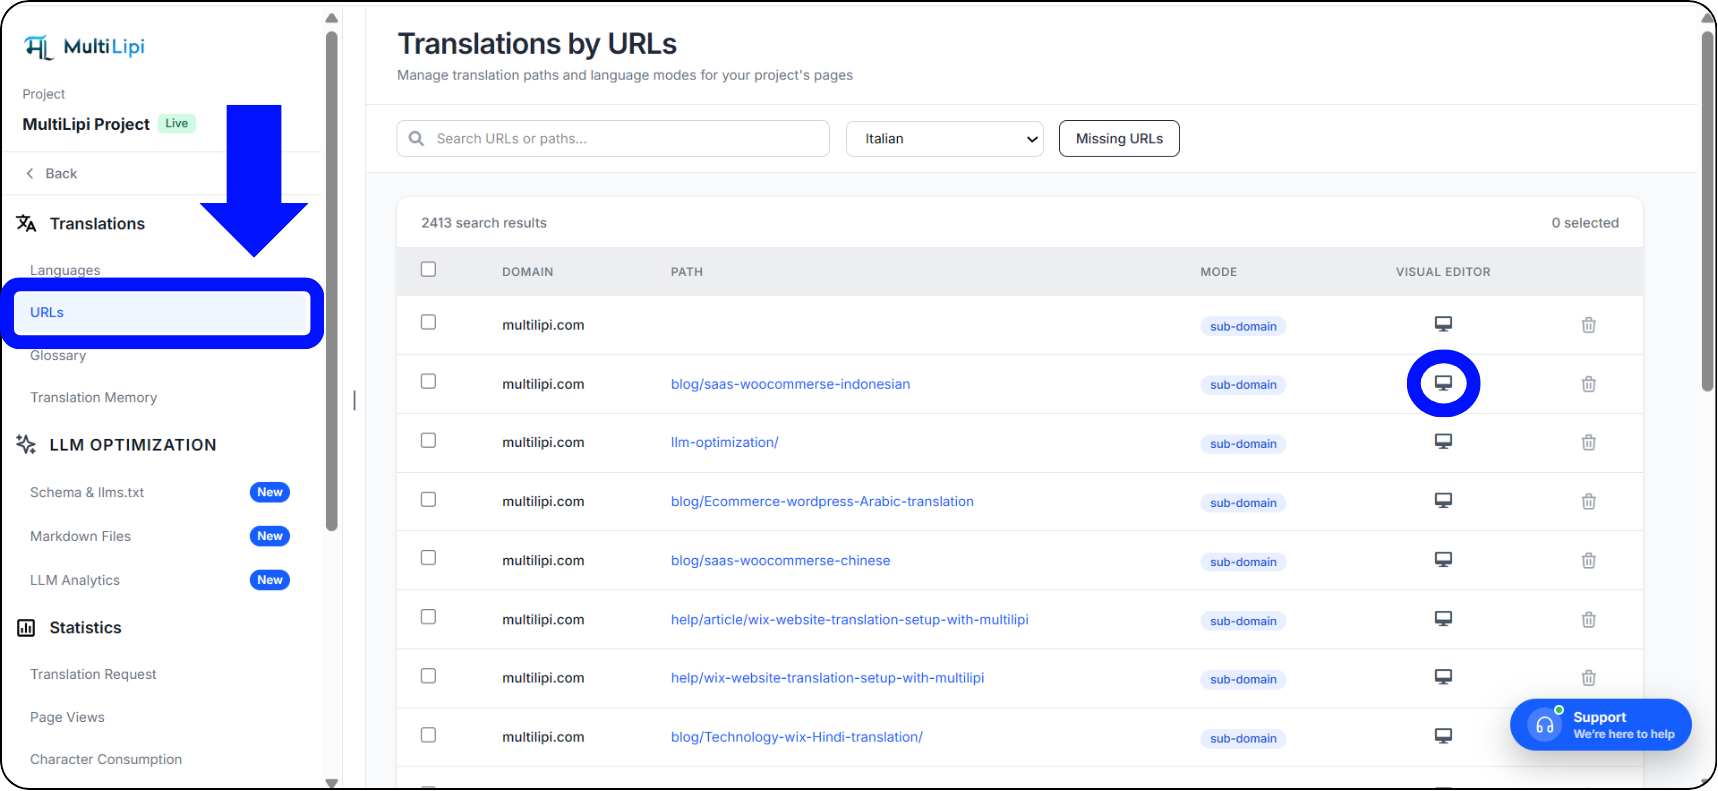This screenshot has height=791, width=1718.
Task: Delete the blog/Ecommerce-wordpress-Arabic-translation row
Action: click(x=1588, y=501)
